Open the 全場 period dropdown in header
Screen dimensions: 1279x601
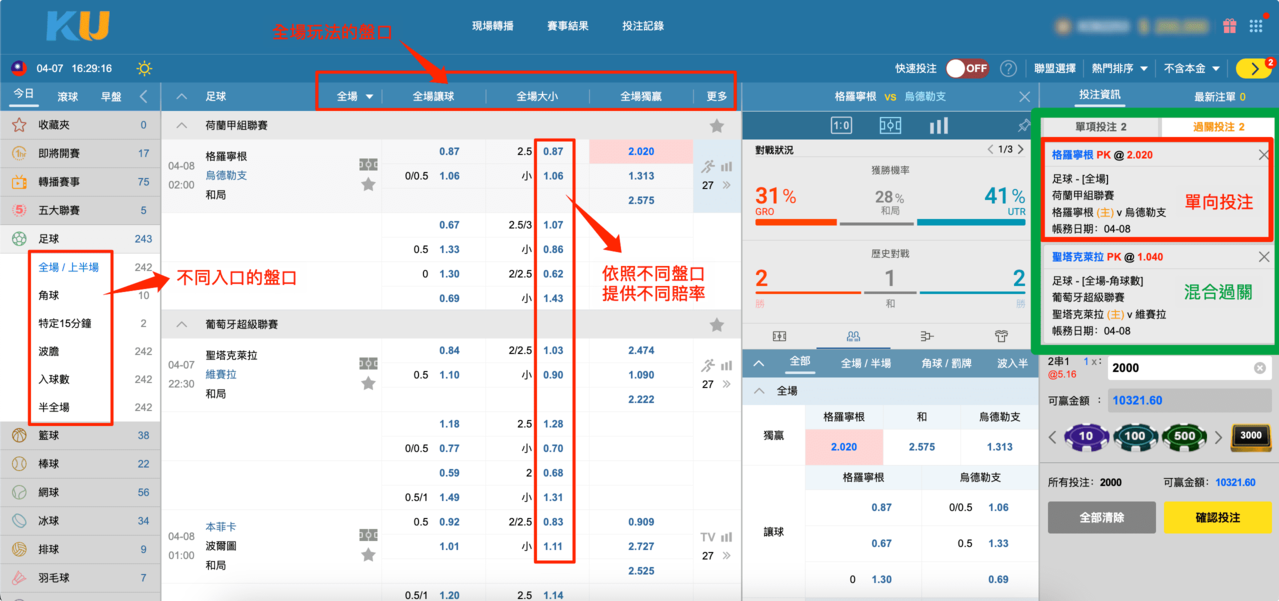tap(355, 97)
